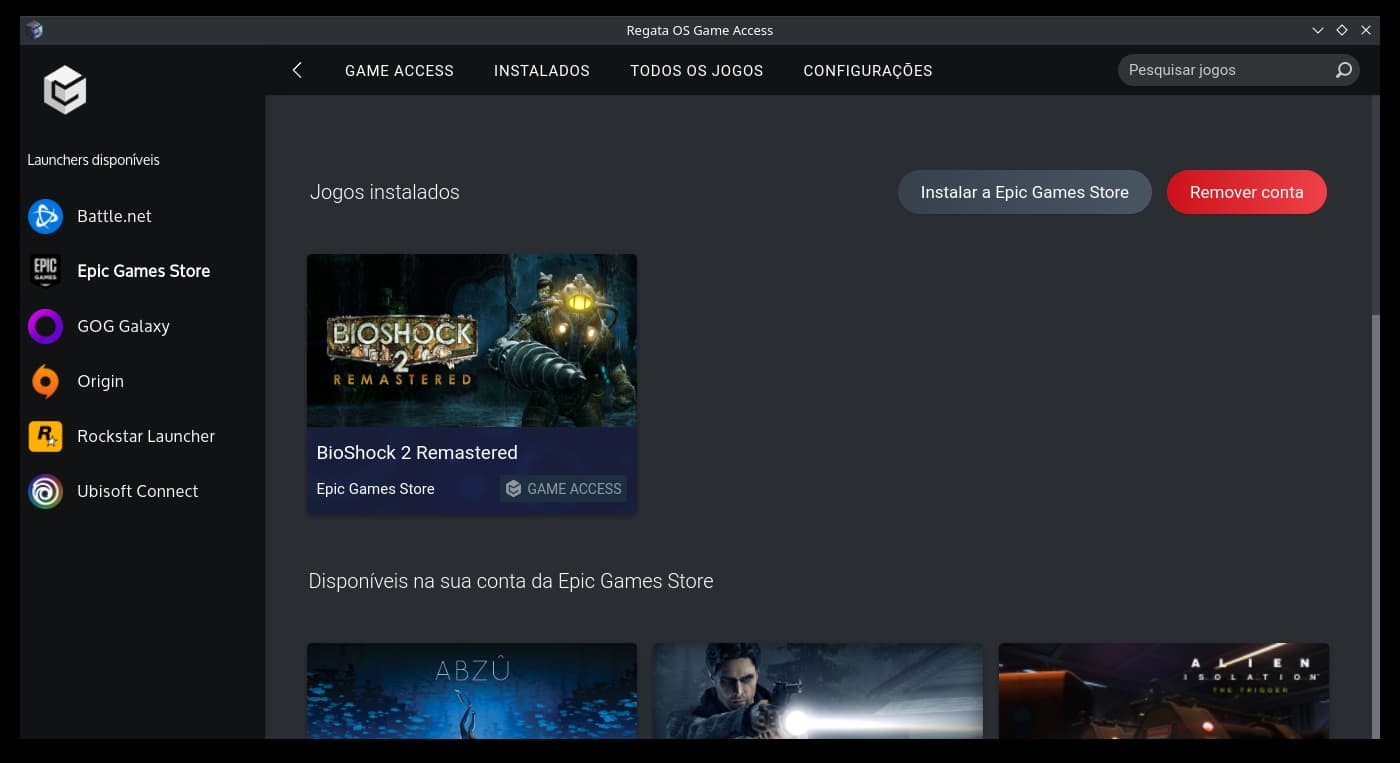Select Battle.net in launchers list
Viewport: 1400px width, 763px height.
114,216
